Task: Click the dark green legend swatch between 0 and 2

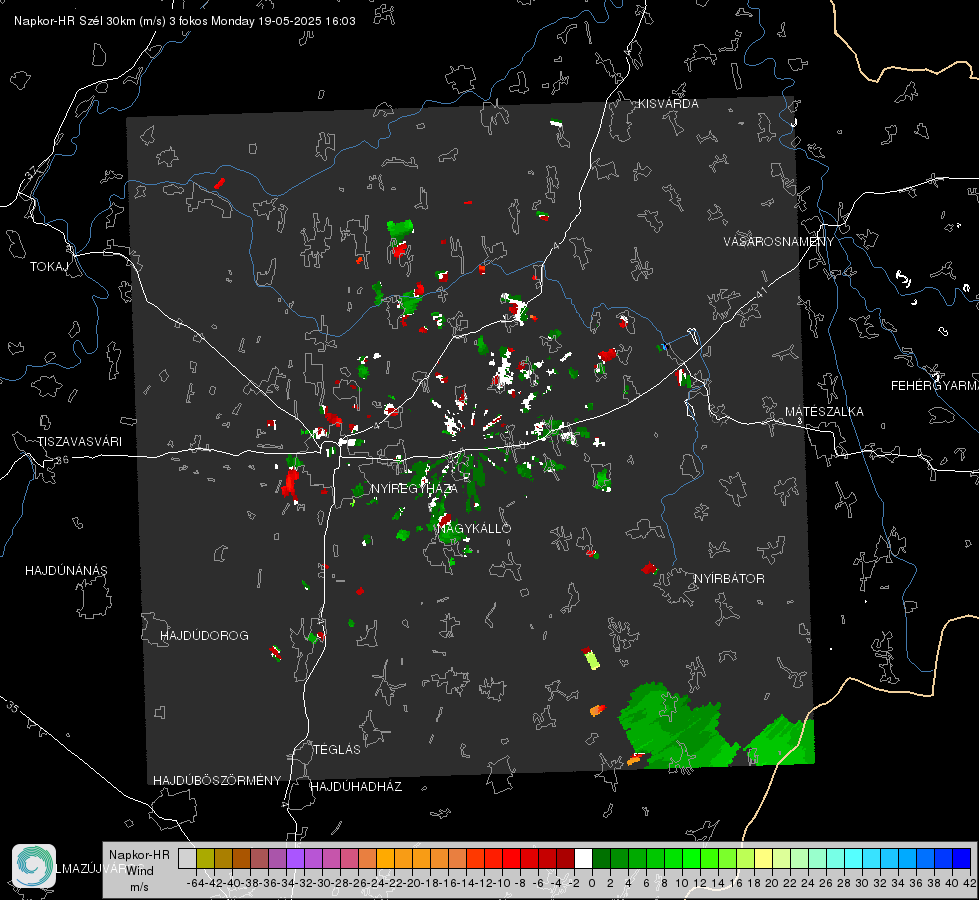Action: click(x=601, y=858)
